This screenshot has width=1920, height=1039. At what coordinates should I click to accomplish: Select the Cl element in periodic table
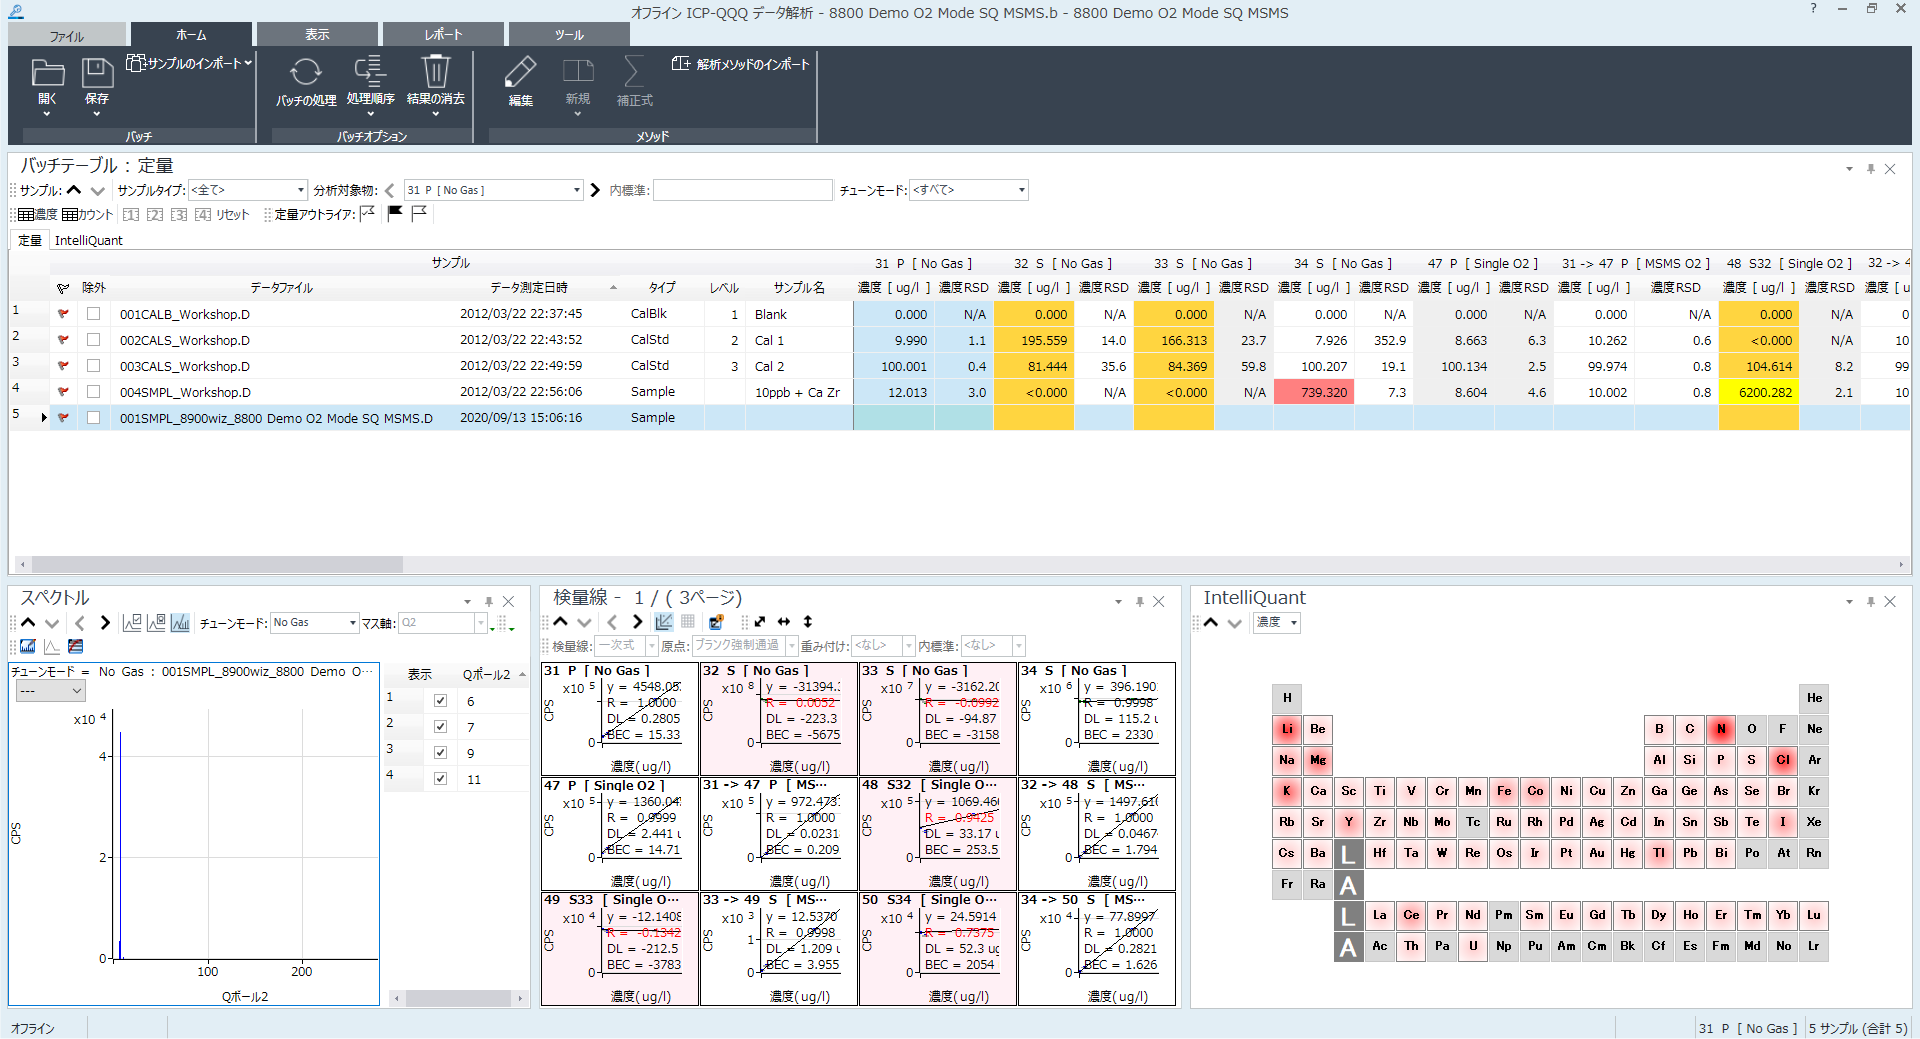point(1783,760)
